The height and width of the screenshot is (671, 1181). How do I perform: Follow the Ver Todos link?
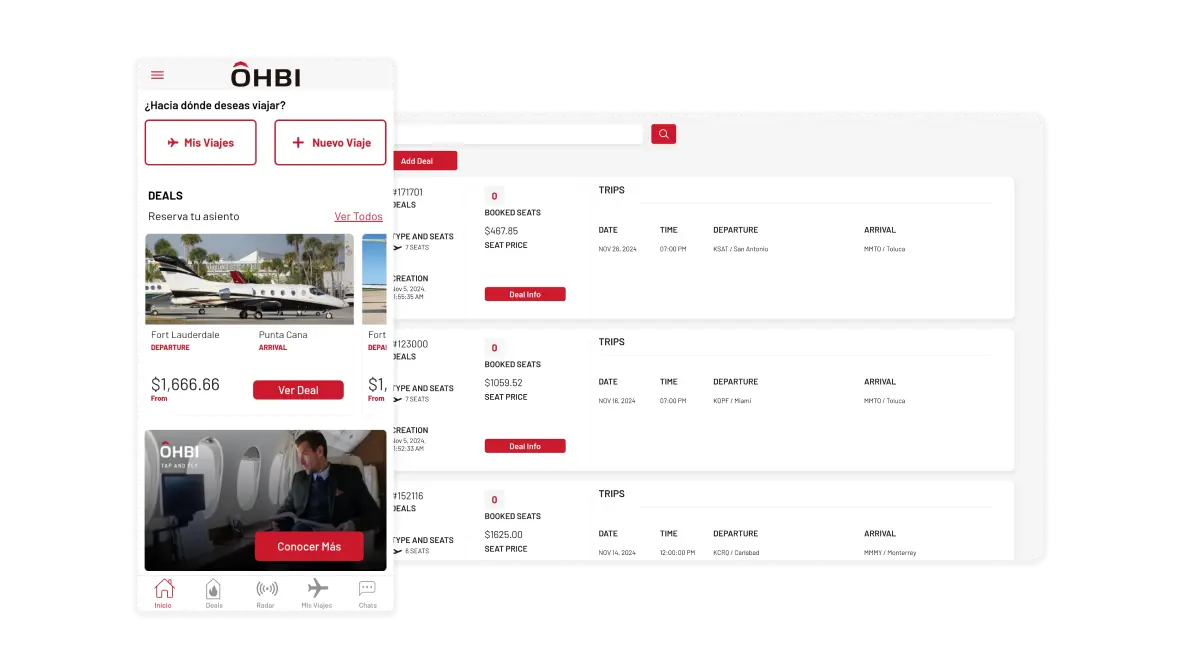coord(358,216)
